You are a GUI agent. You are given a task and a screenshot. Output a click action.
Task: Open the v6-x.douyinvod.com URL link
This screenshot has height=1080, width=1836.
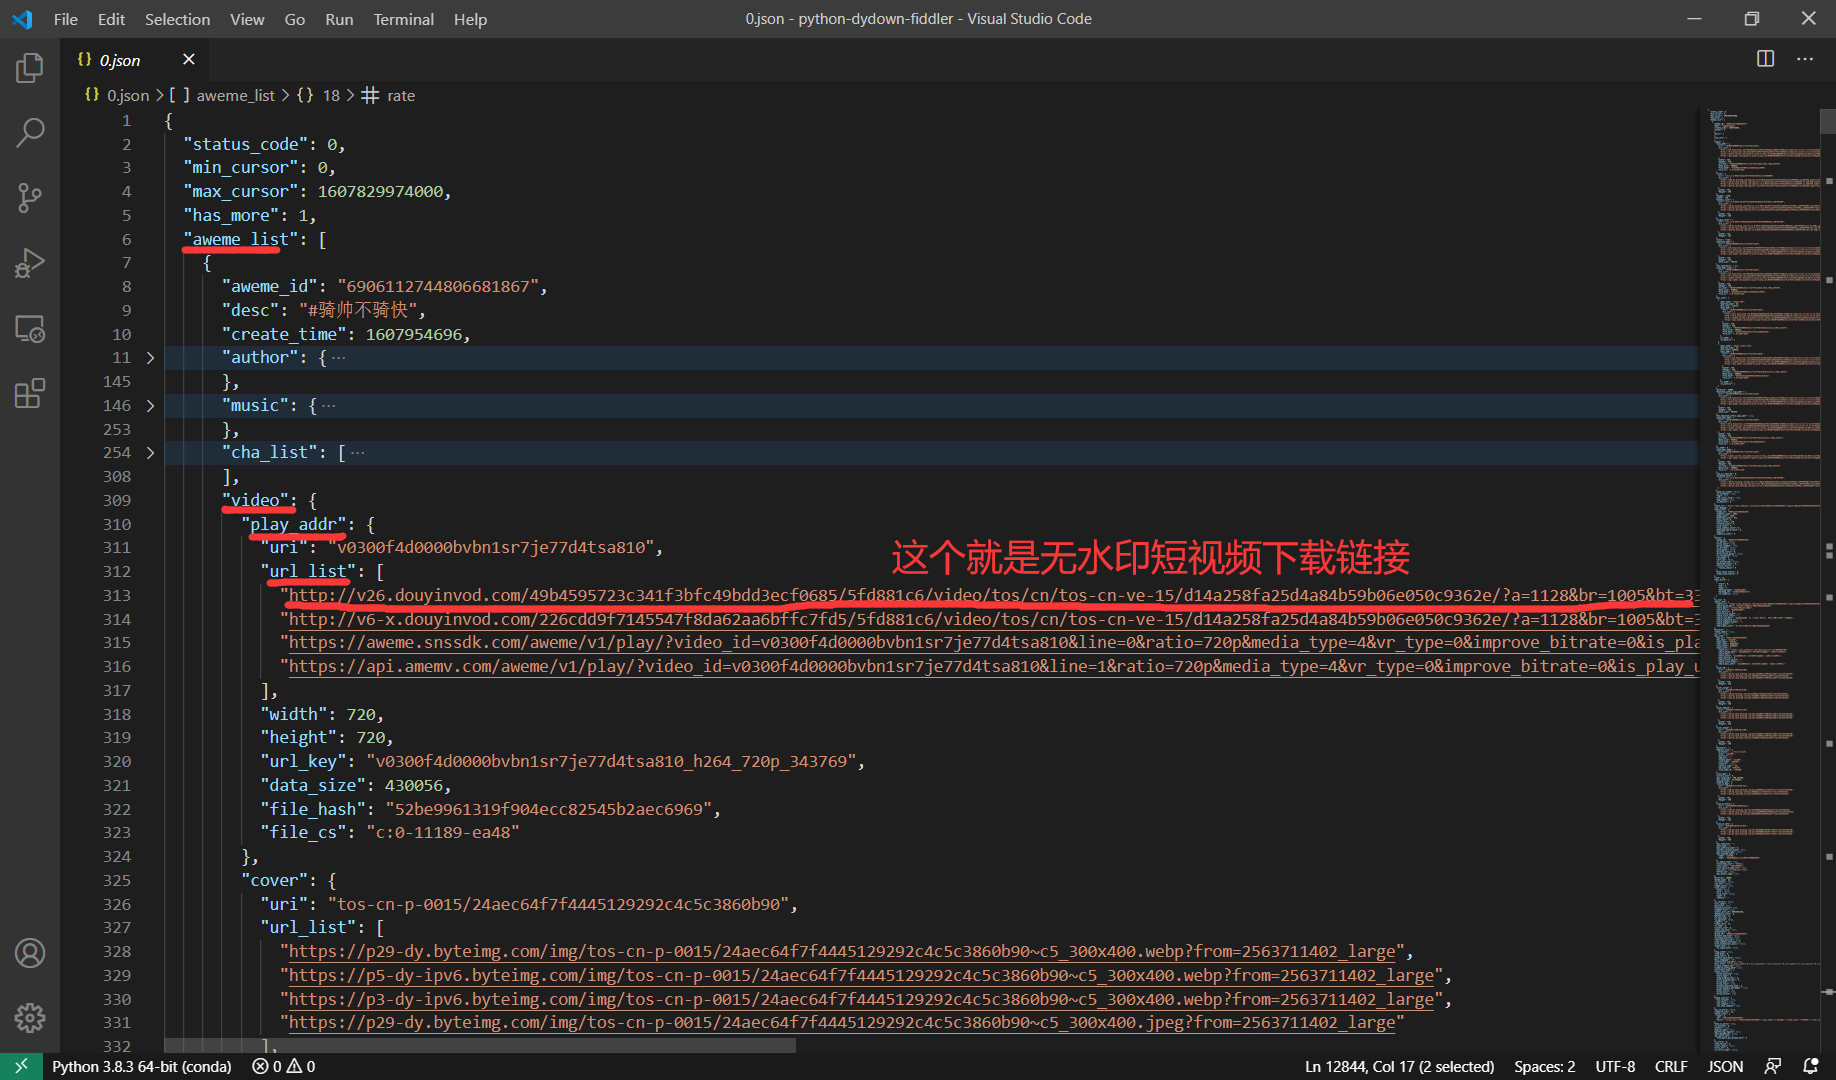(x=993, y=620)
